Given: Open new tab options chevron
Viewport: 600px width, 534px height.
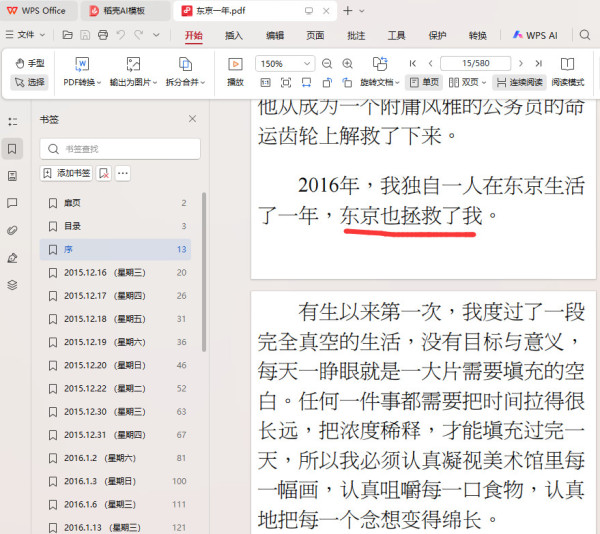Looking at the screenshot, I should click(x=362, y=11).
